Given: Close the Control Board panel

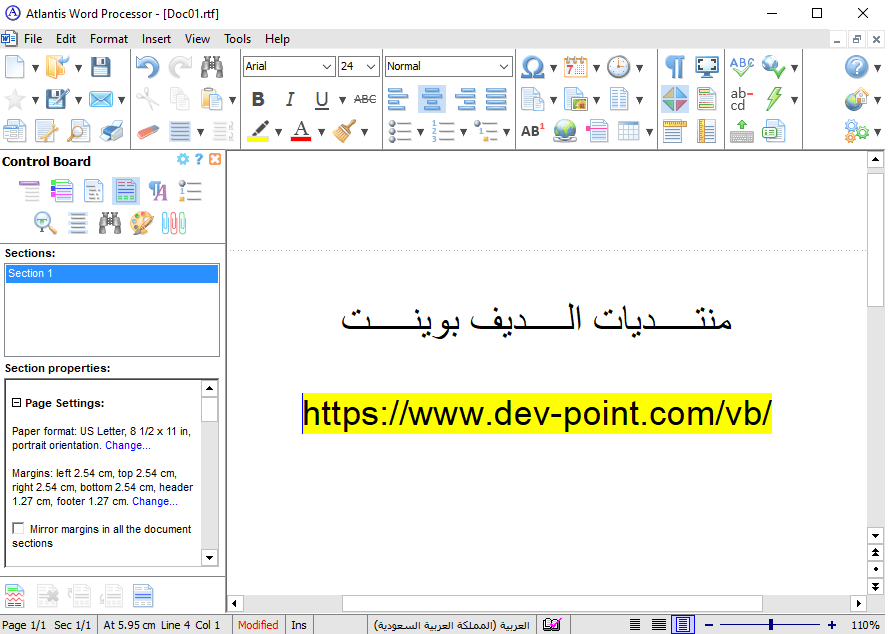Looking at the screenshot, I should tap(215, 160).
